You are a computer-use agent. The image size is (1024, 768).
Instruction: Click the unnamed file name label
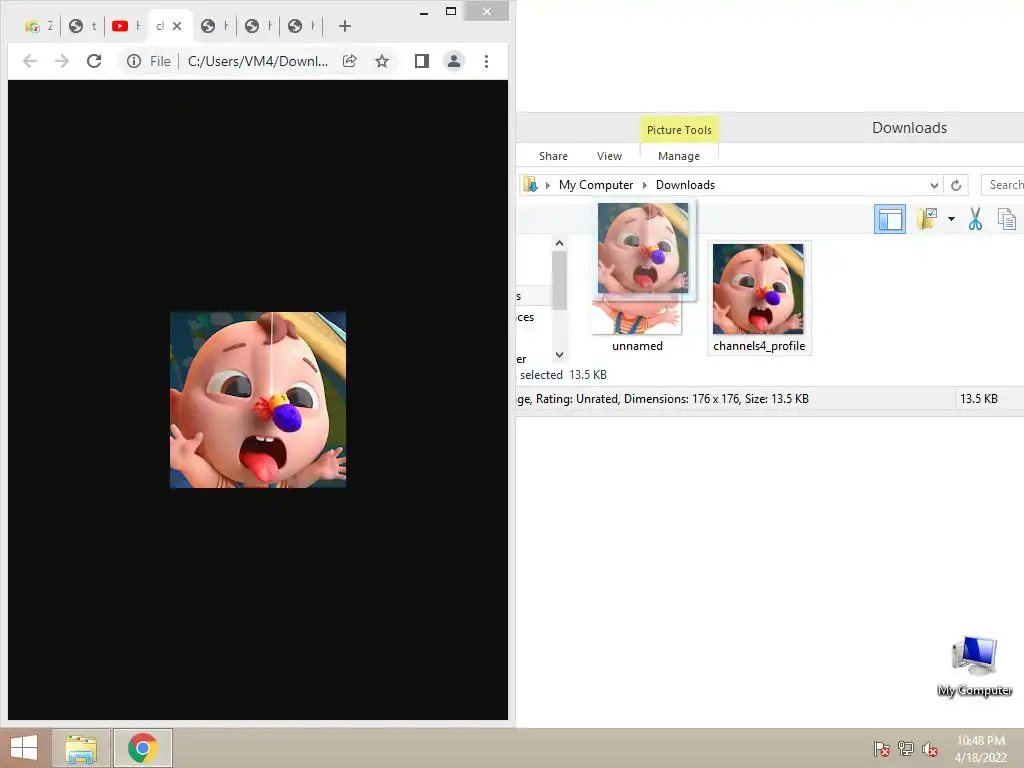(x=637, y=346)
